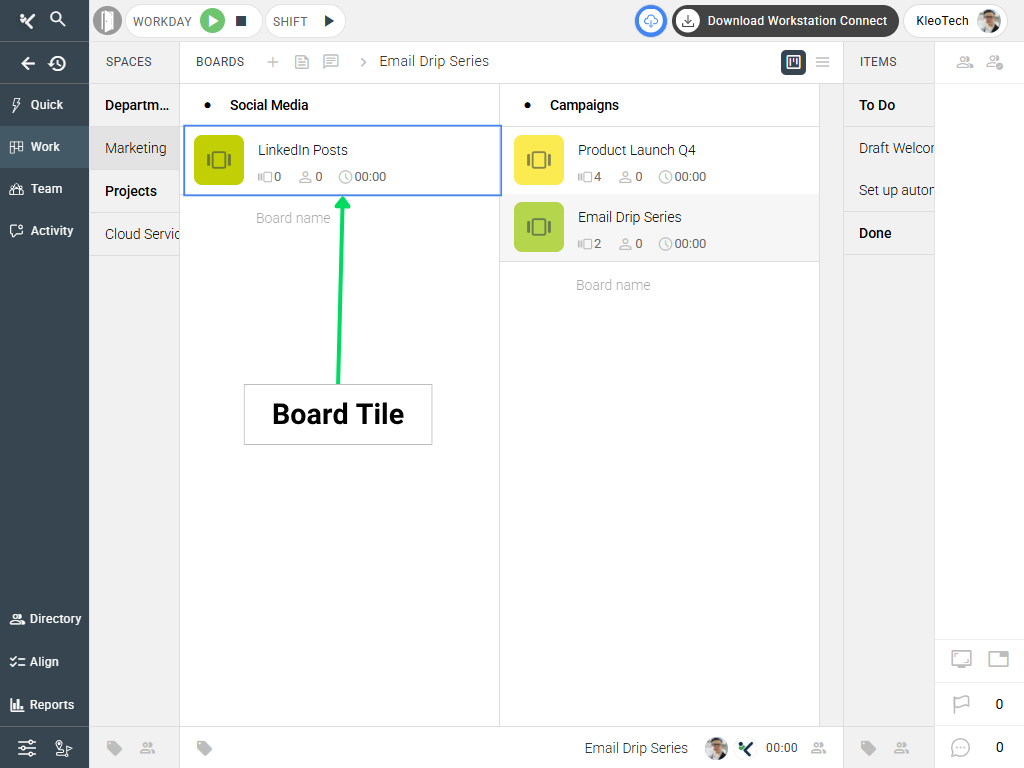Click the flag icon in right panel
Screen dimensions: 1024x768
tap(961, 704)
